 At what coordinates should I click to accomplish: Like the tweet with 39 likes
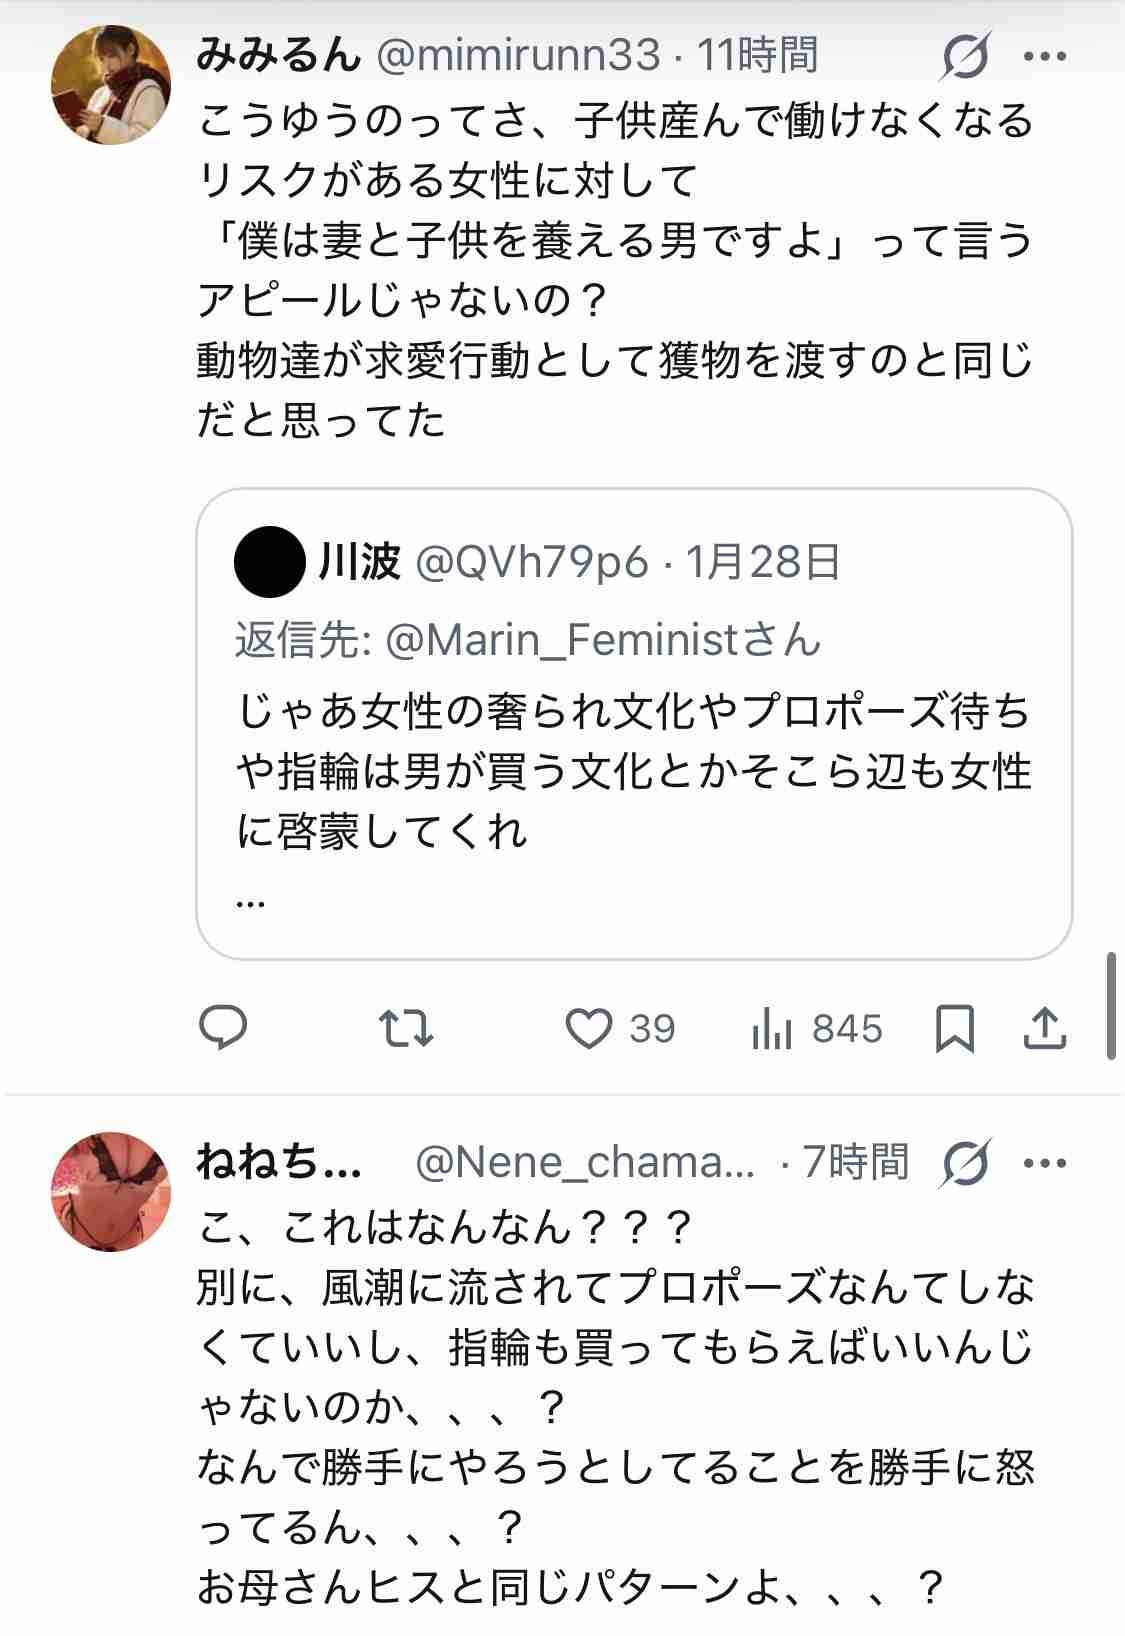pyautogui.click(x=589, y=1028)
